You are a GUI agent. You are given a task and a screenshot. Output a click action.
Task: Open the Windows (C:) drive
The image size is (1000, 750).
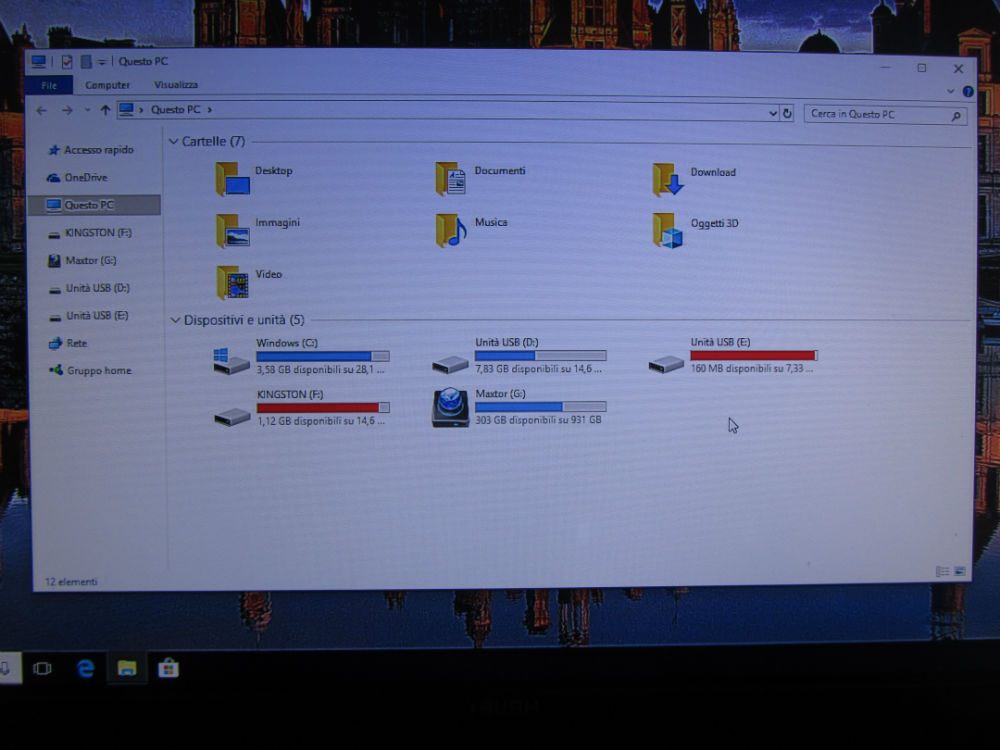[x=232, y=361]
